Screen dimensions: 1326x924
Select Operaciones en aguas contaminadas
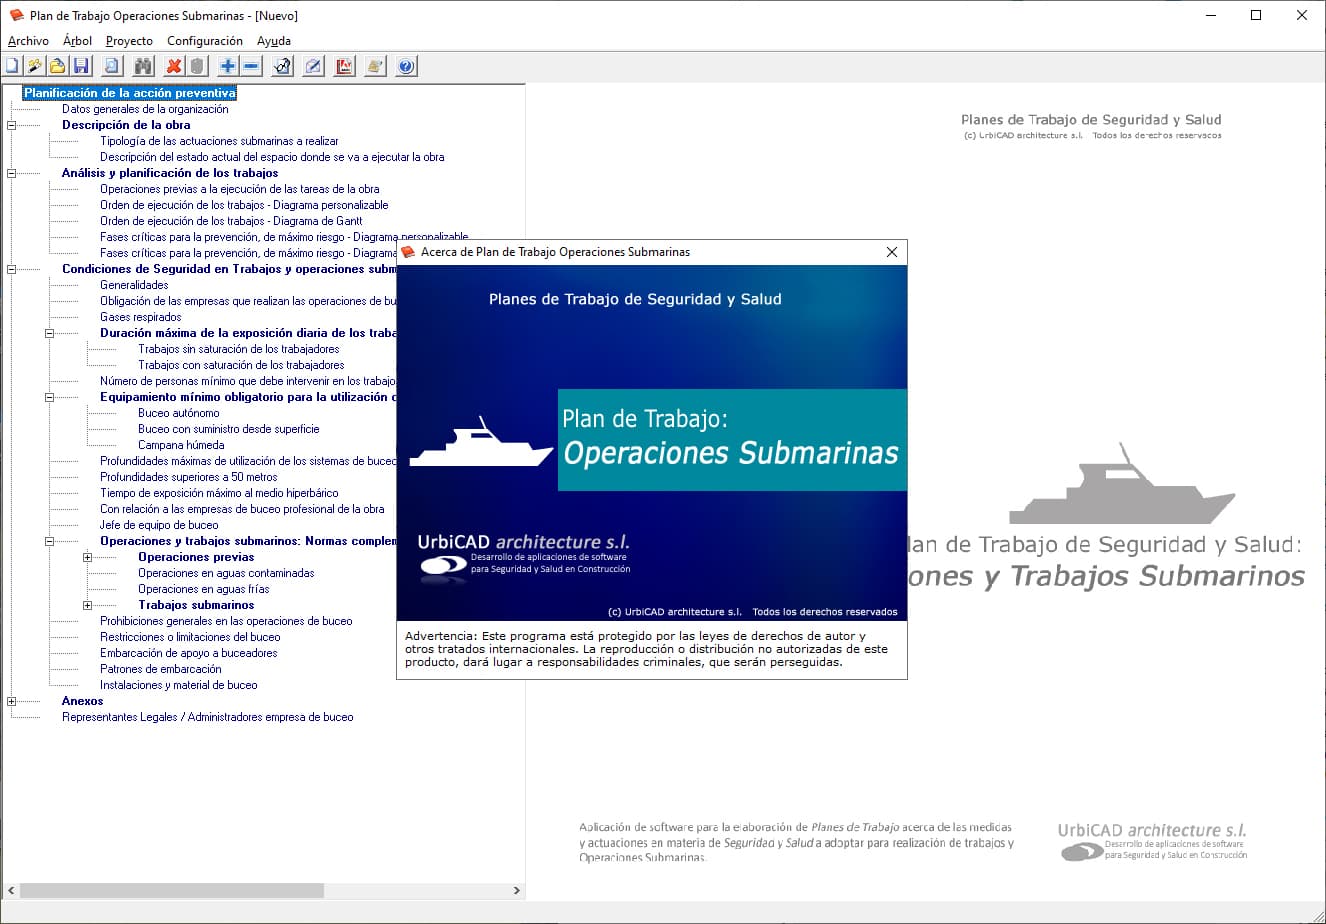(226, 573)
